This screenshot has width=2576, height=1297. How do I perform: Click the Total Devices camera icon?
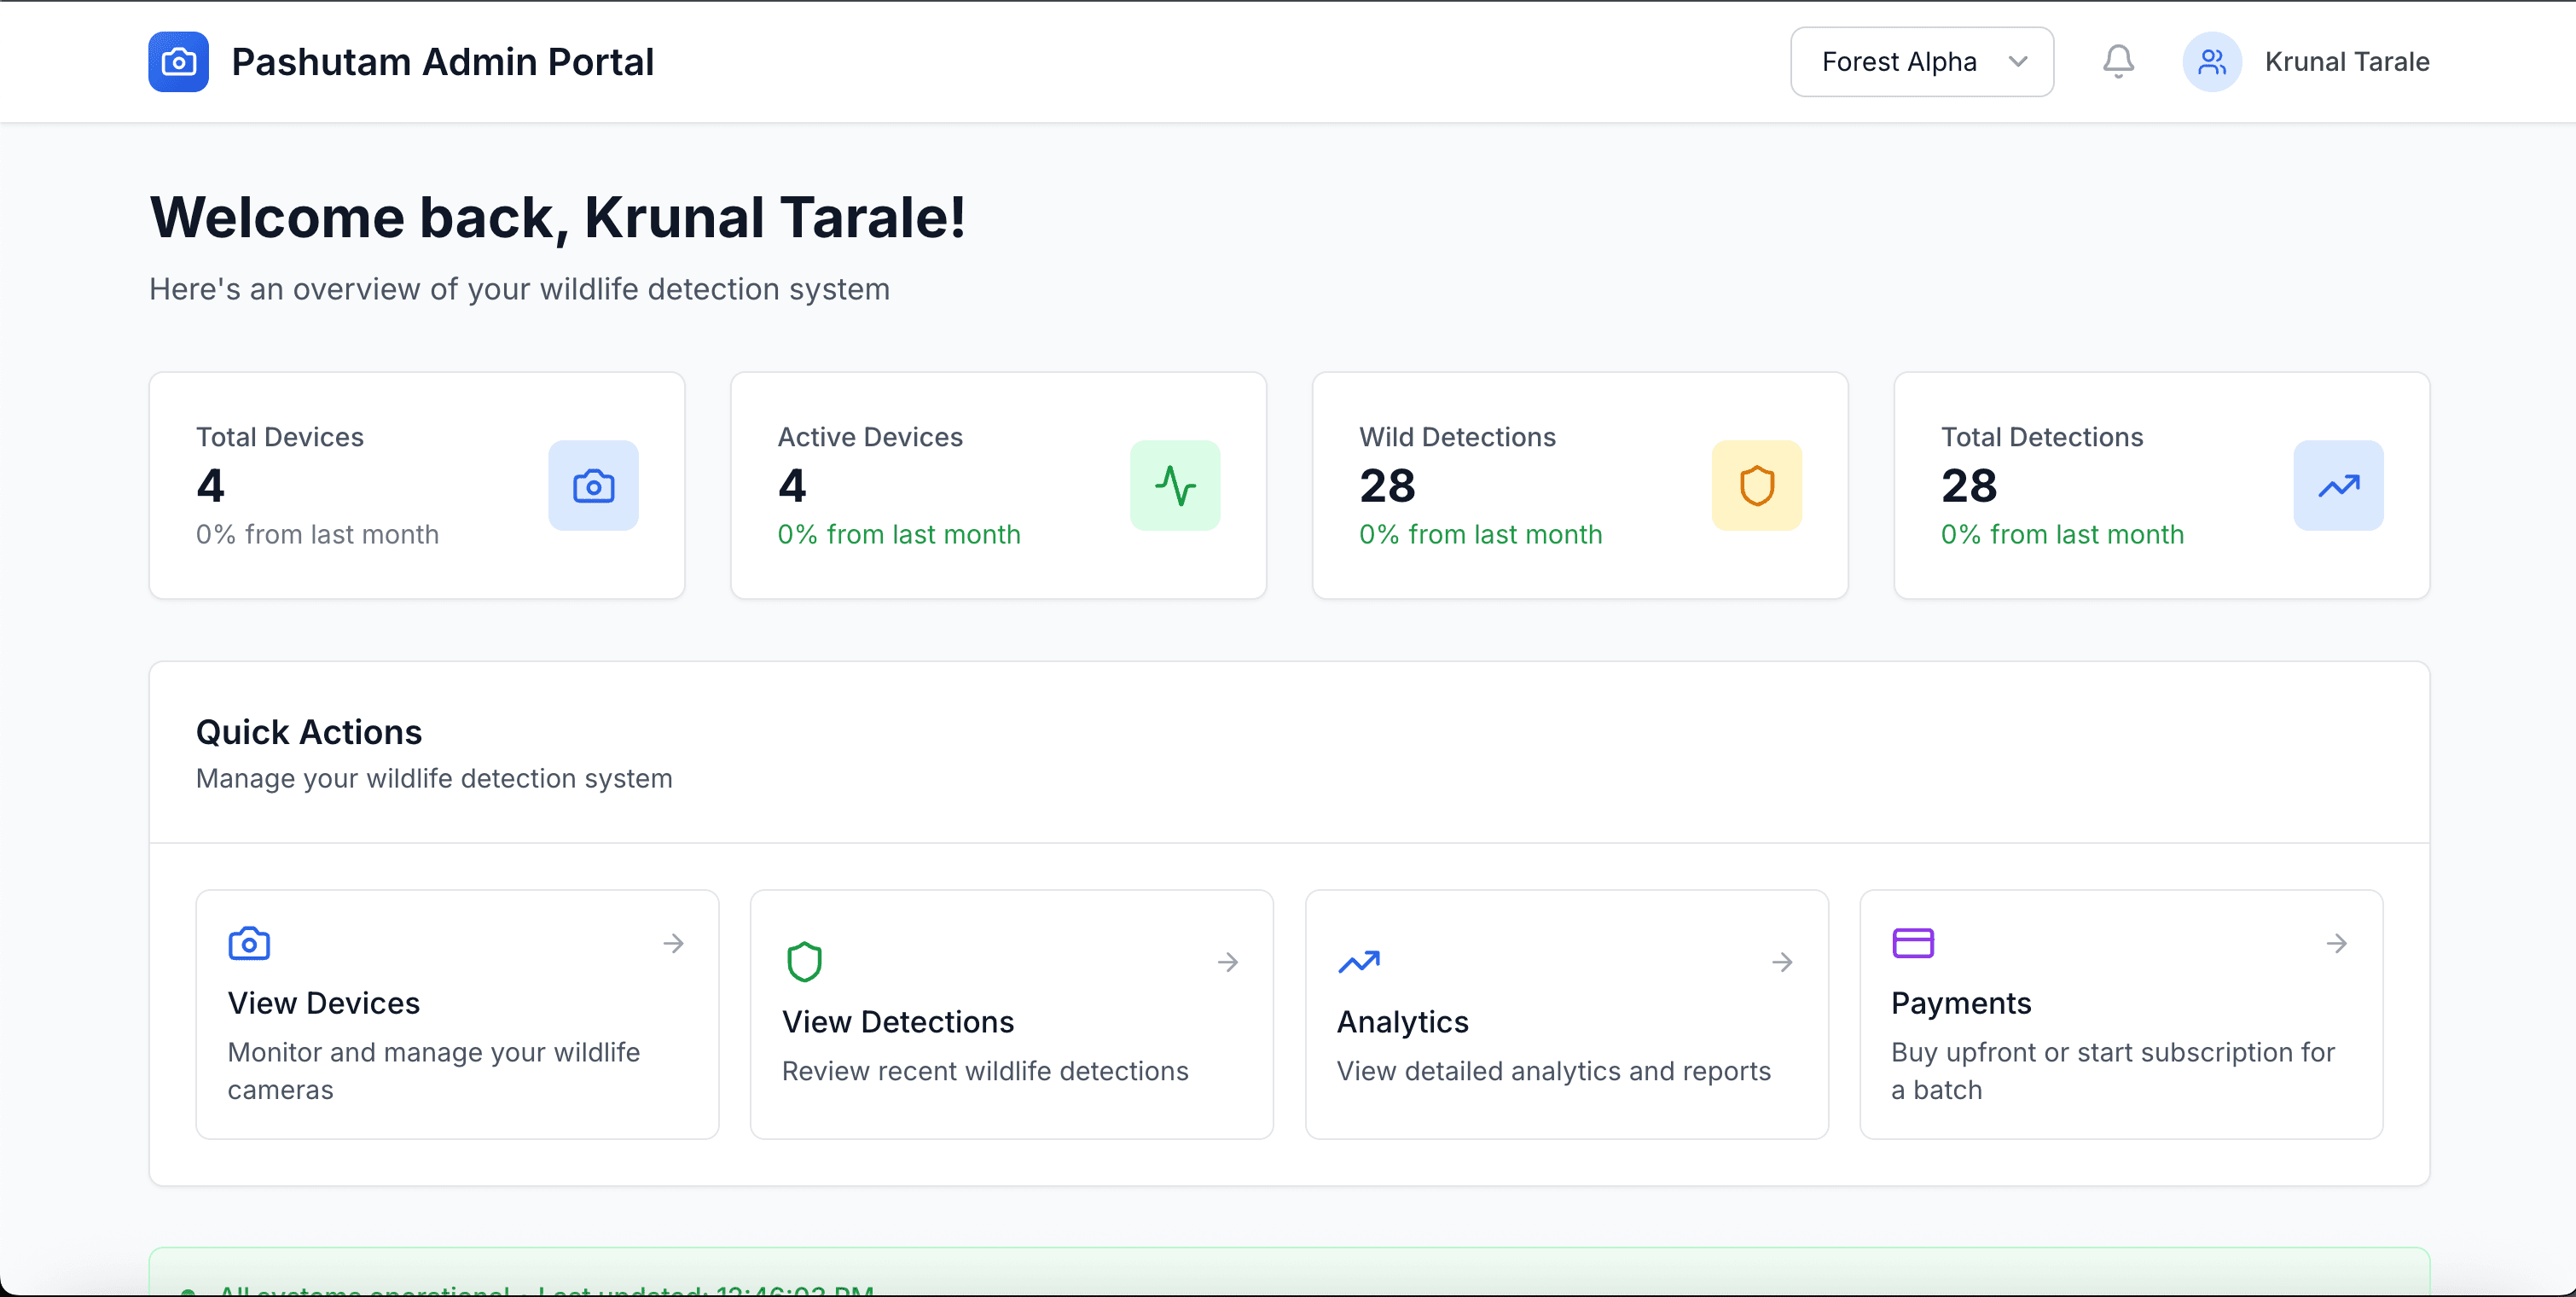tap(593, 486)
